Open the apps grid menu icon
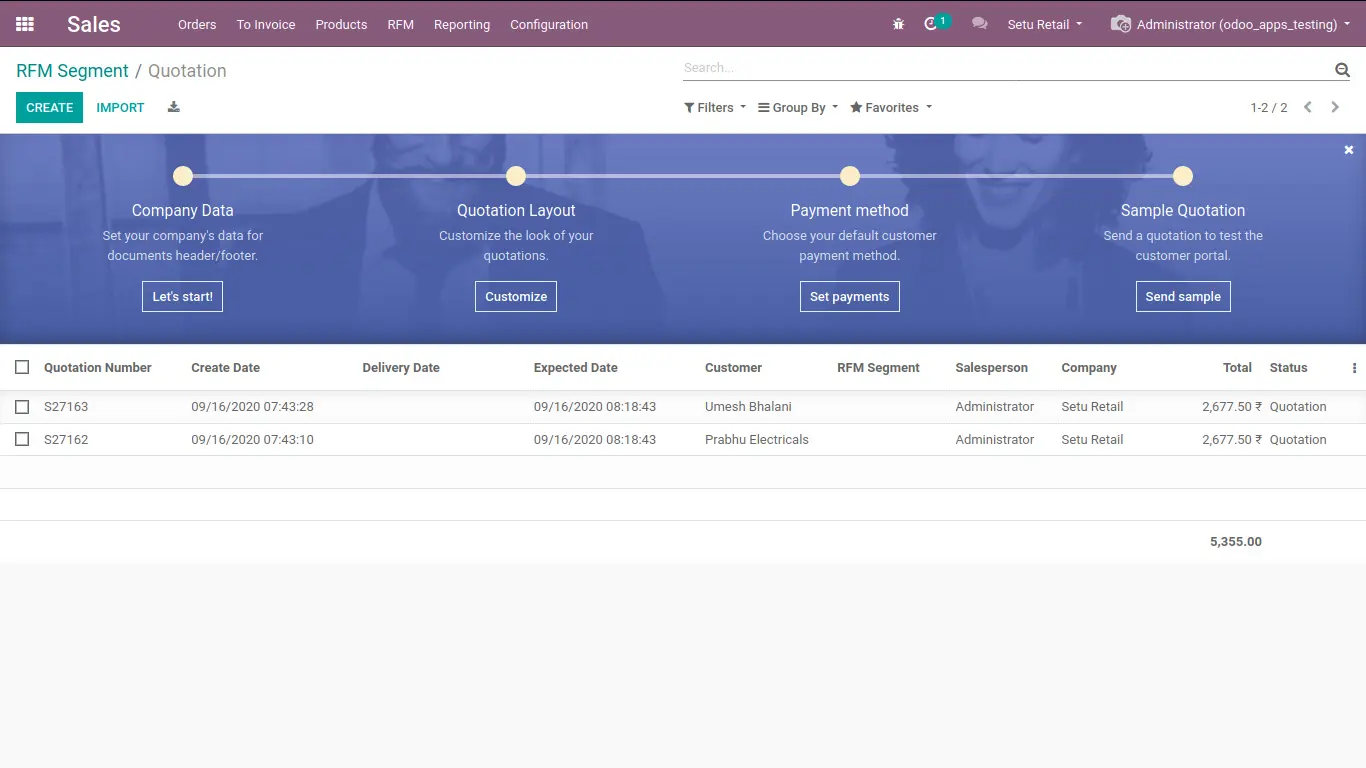Screen dimensions: 1366x768 (x=25, y=24)
